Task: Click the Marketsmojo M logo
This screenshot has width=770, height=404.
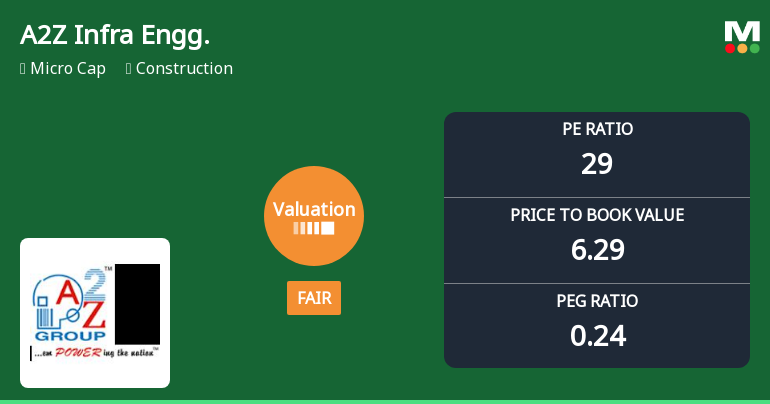Action: 742,31
